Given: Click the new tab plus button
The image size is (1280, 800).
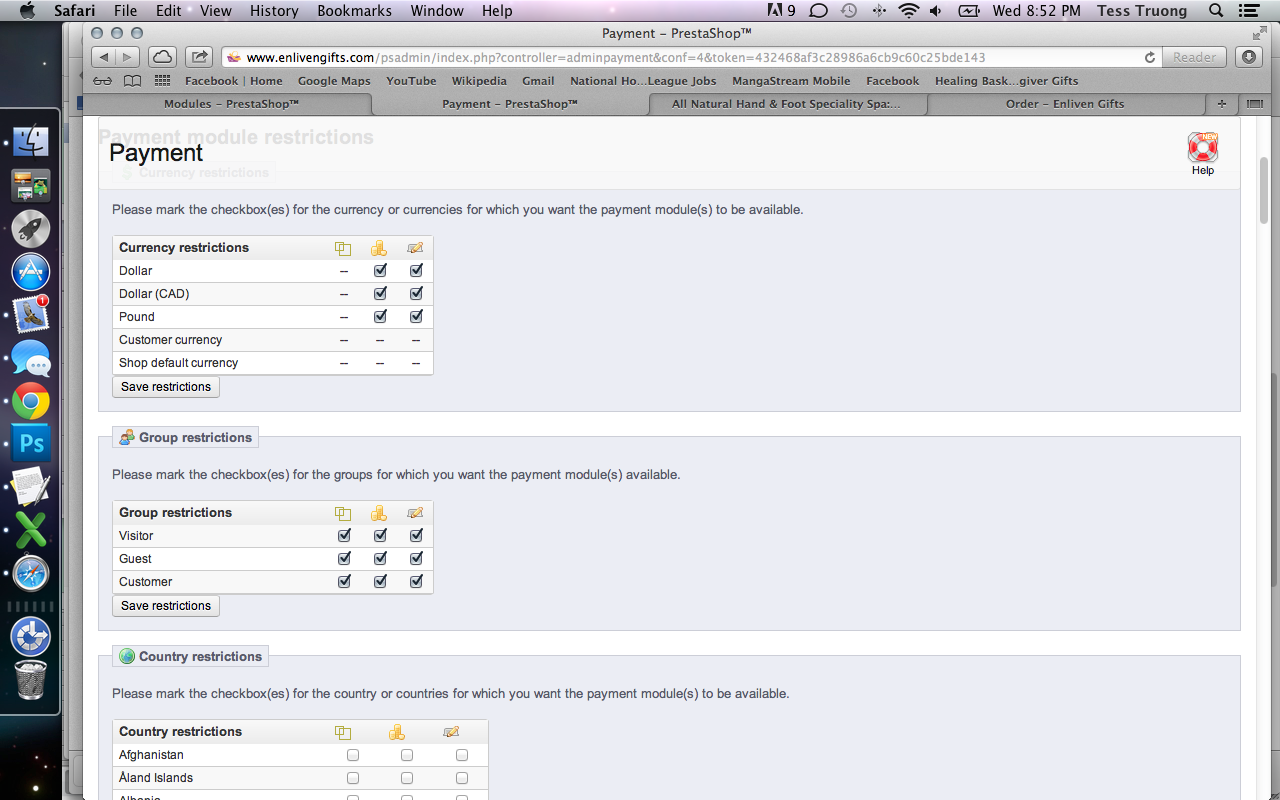Looking at the screenshot, I should tap(1222, 104).
